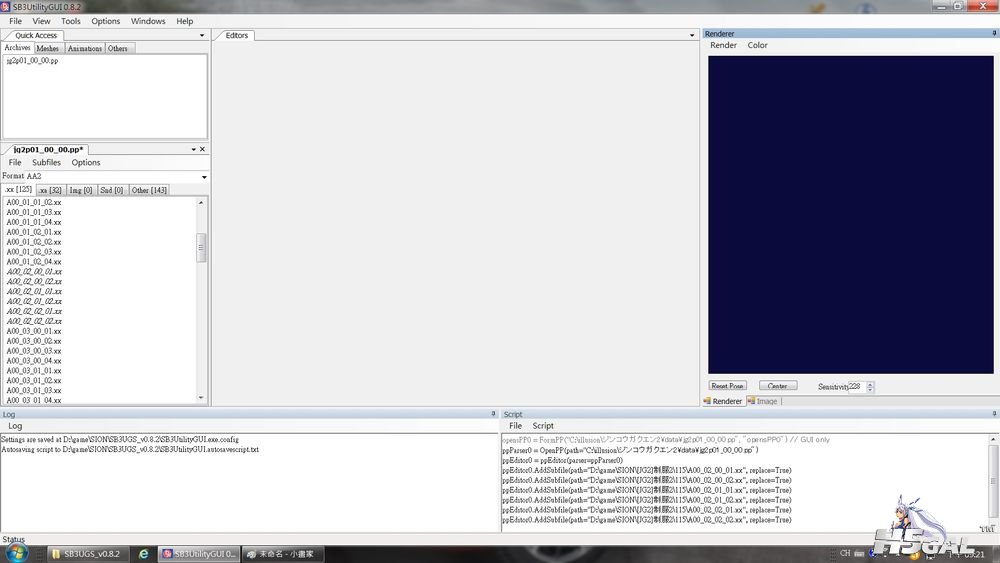Open the Quick Access panel dropdown arrow
Image resolution: width=1000 pixels, height=563 pixels.
203,36
